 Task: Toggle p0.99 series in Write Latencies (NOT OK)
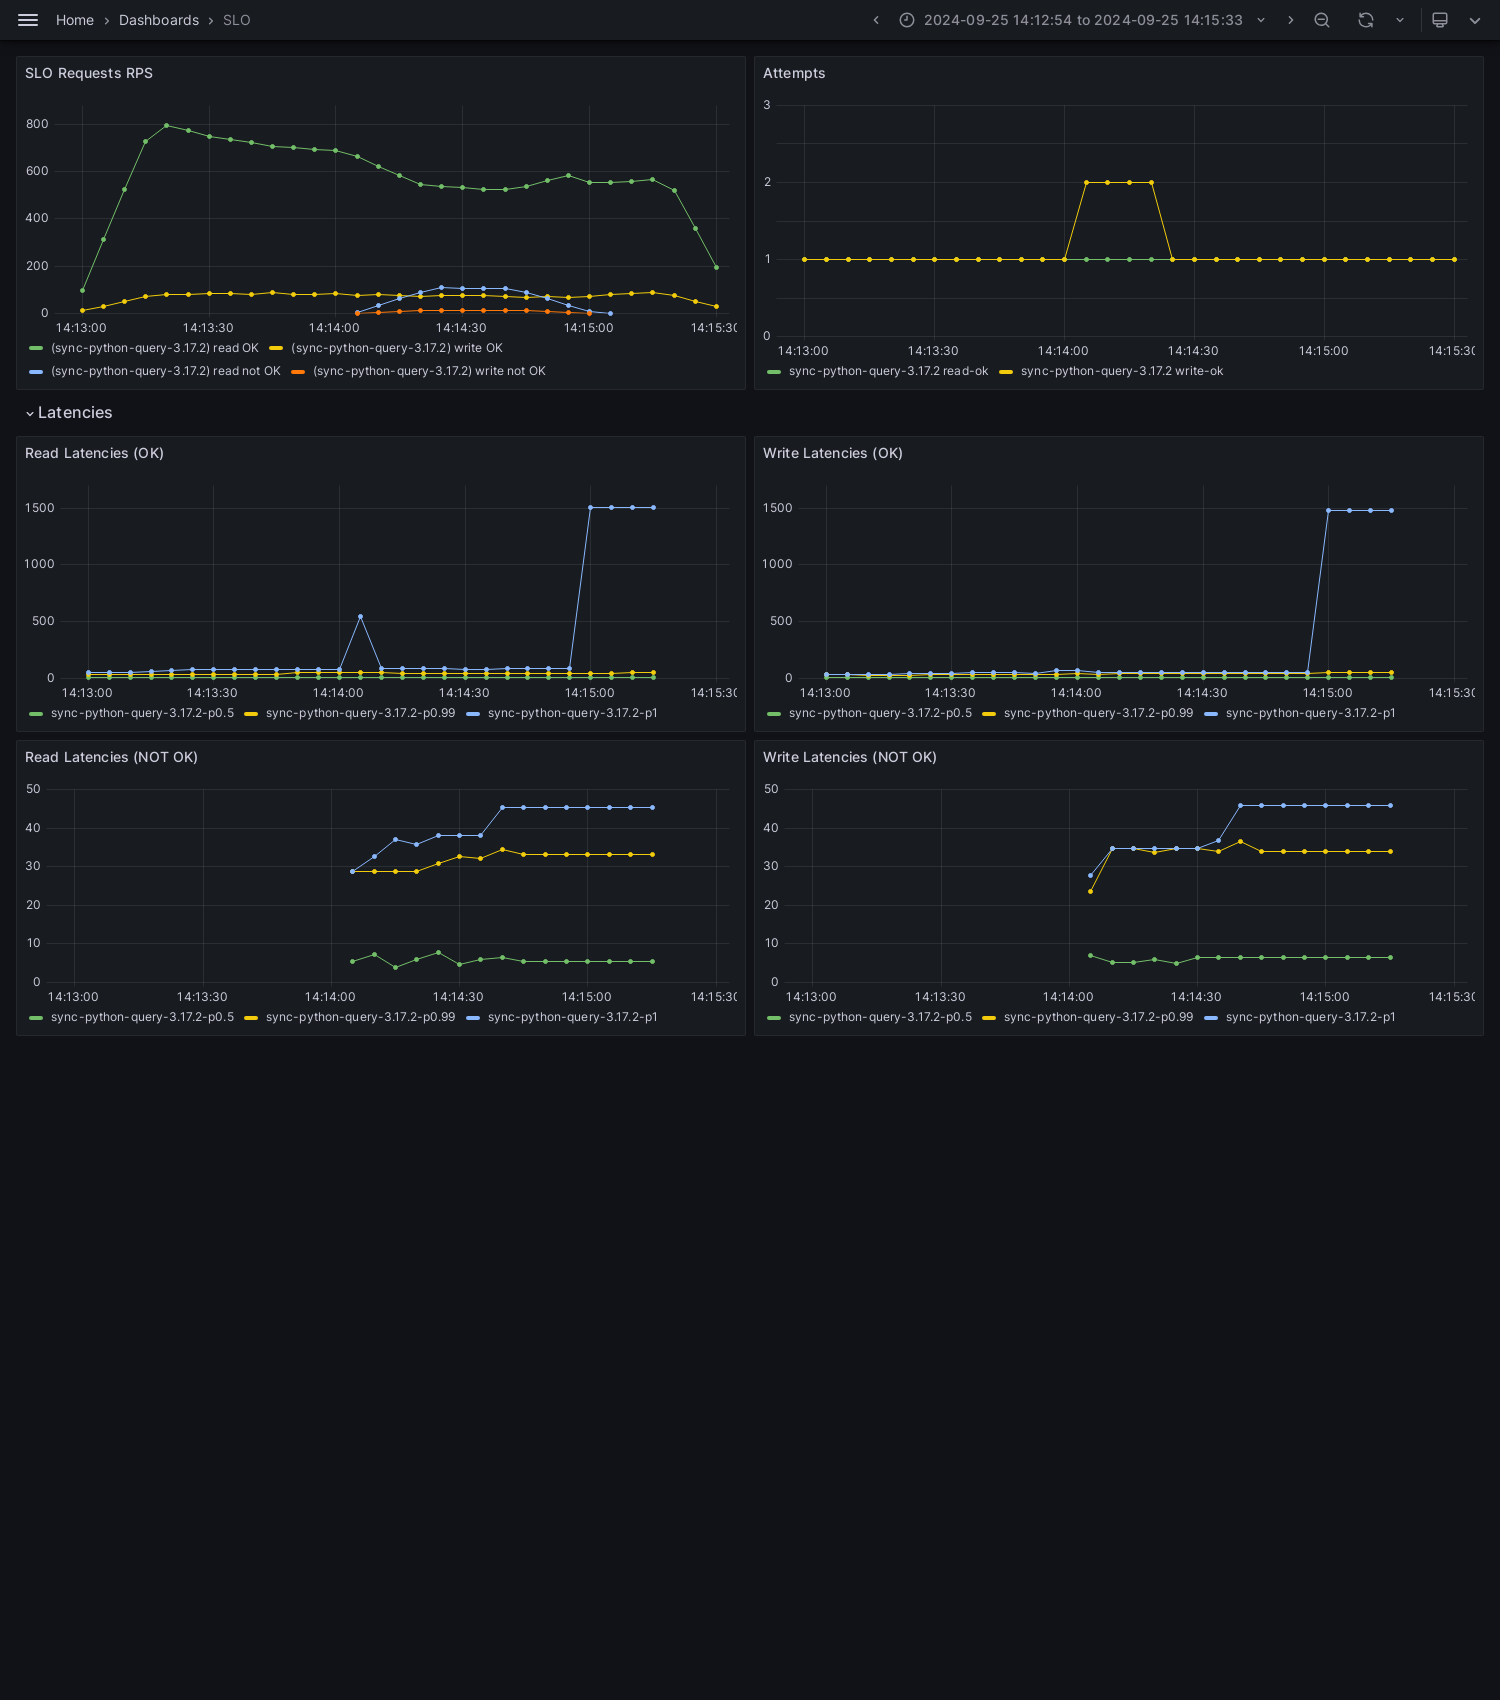[x=1098, y=1017]
